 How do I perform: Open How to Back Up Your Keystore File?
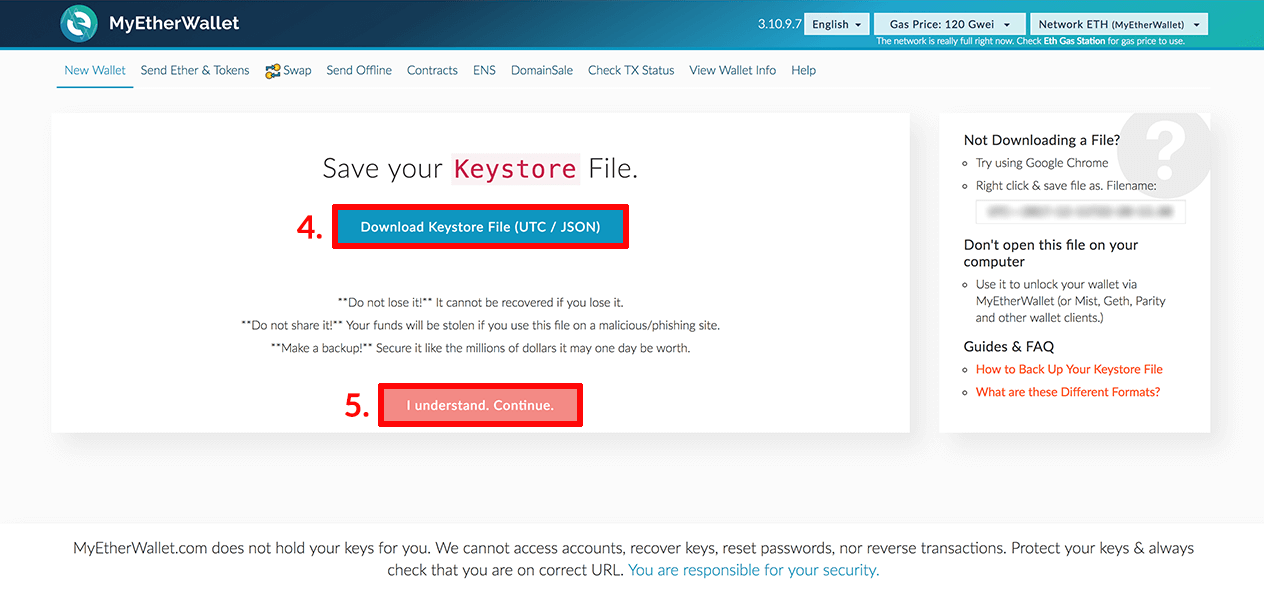1069,369
